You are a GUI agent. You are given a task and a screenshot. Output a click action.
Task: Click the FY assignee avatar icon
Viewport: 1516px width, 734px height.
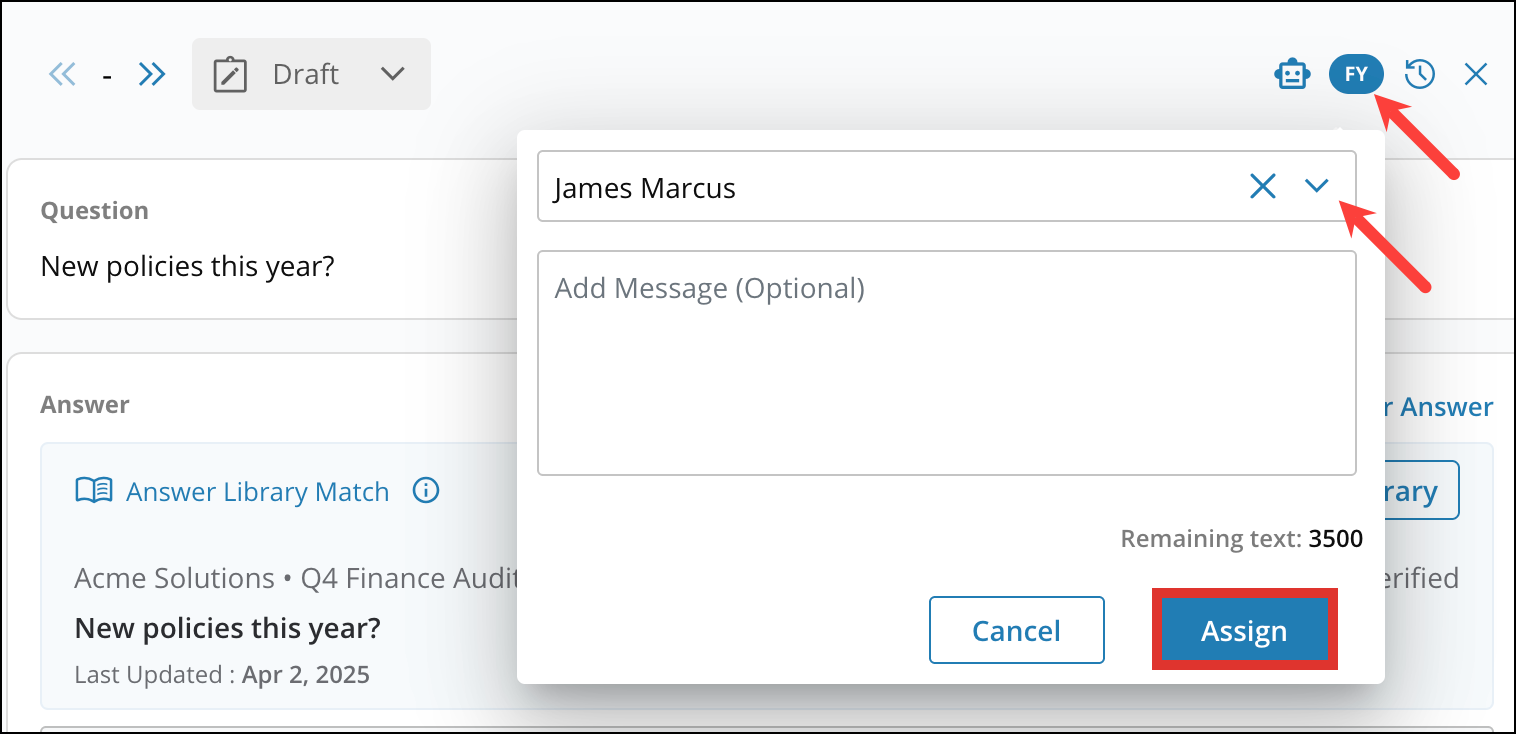click(1356, 73)
